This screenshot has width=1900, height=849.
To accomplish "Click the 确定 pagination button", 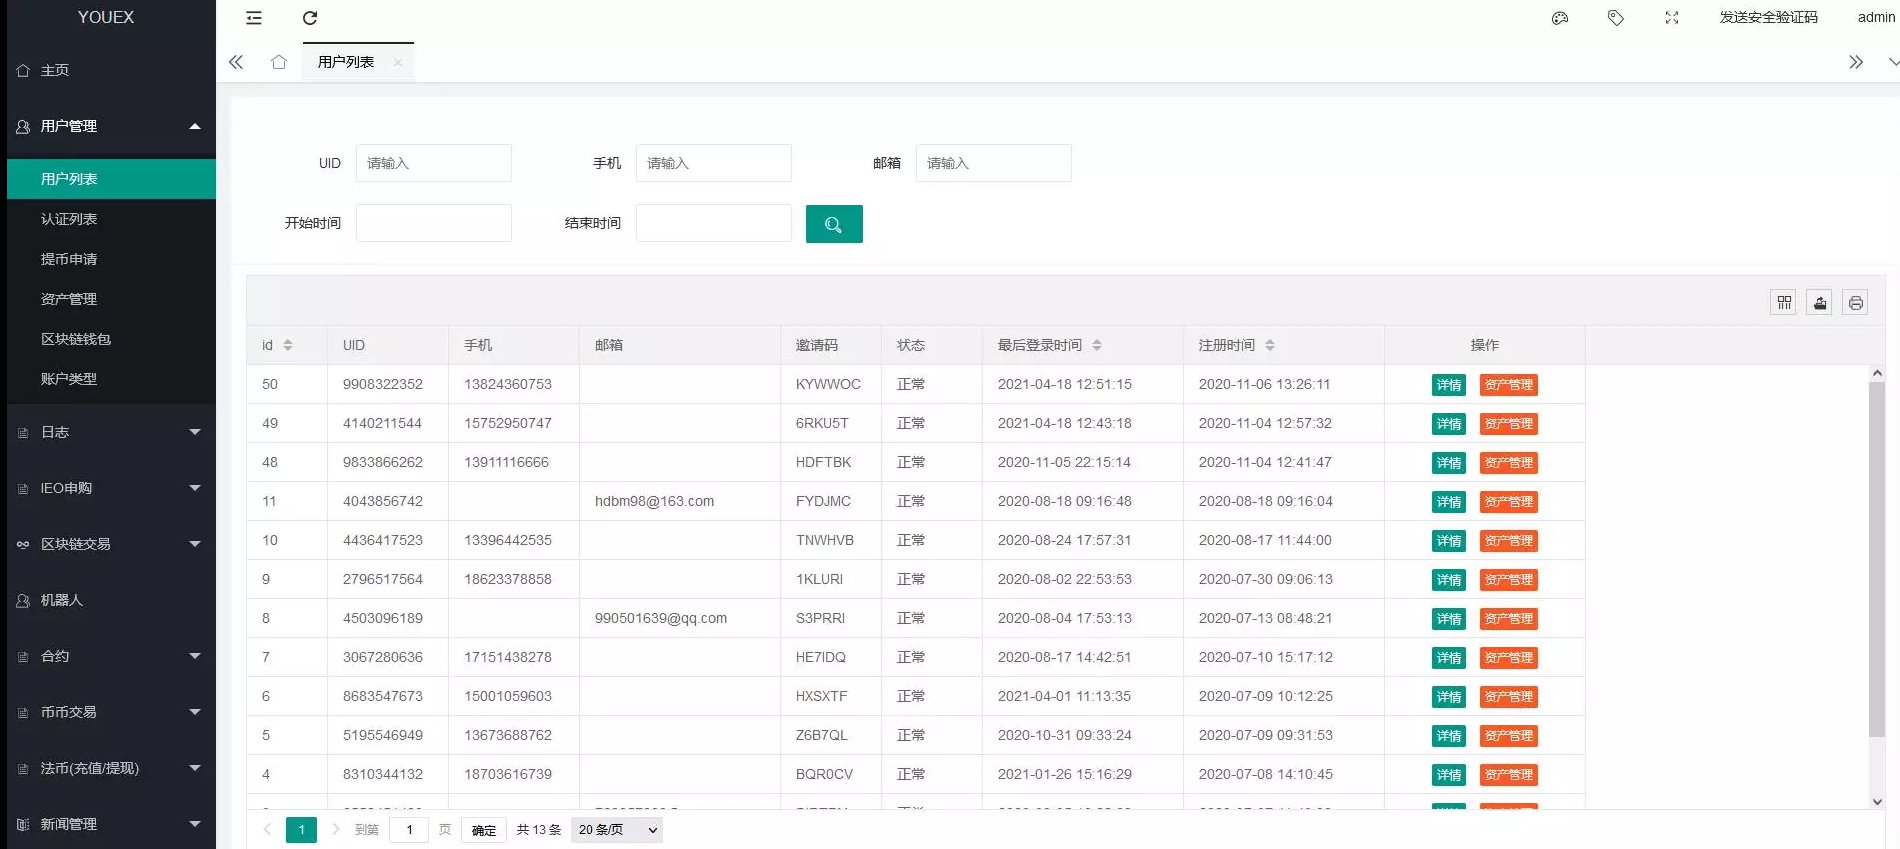I will 484,830.
